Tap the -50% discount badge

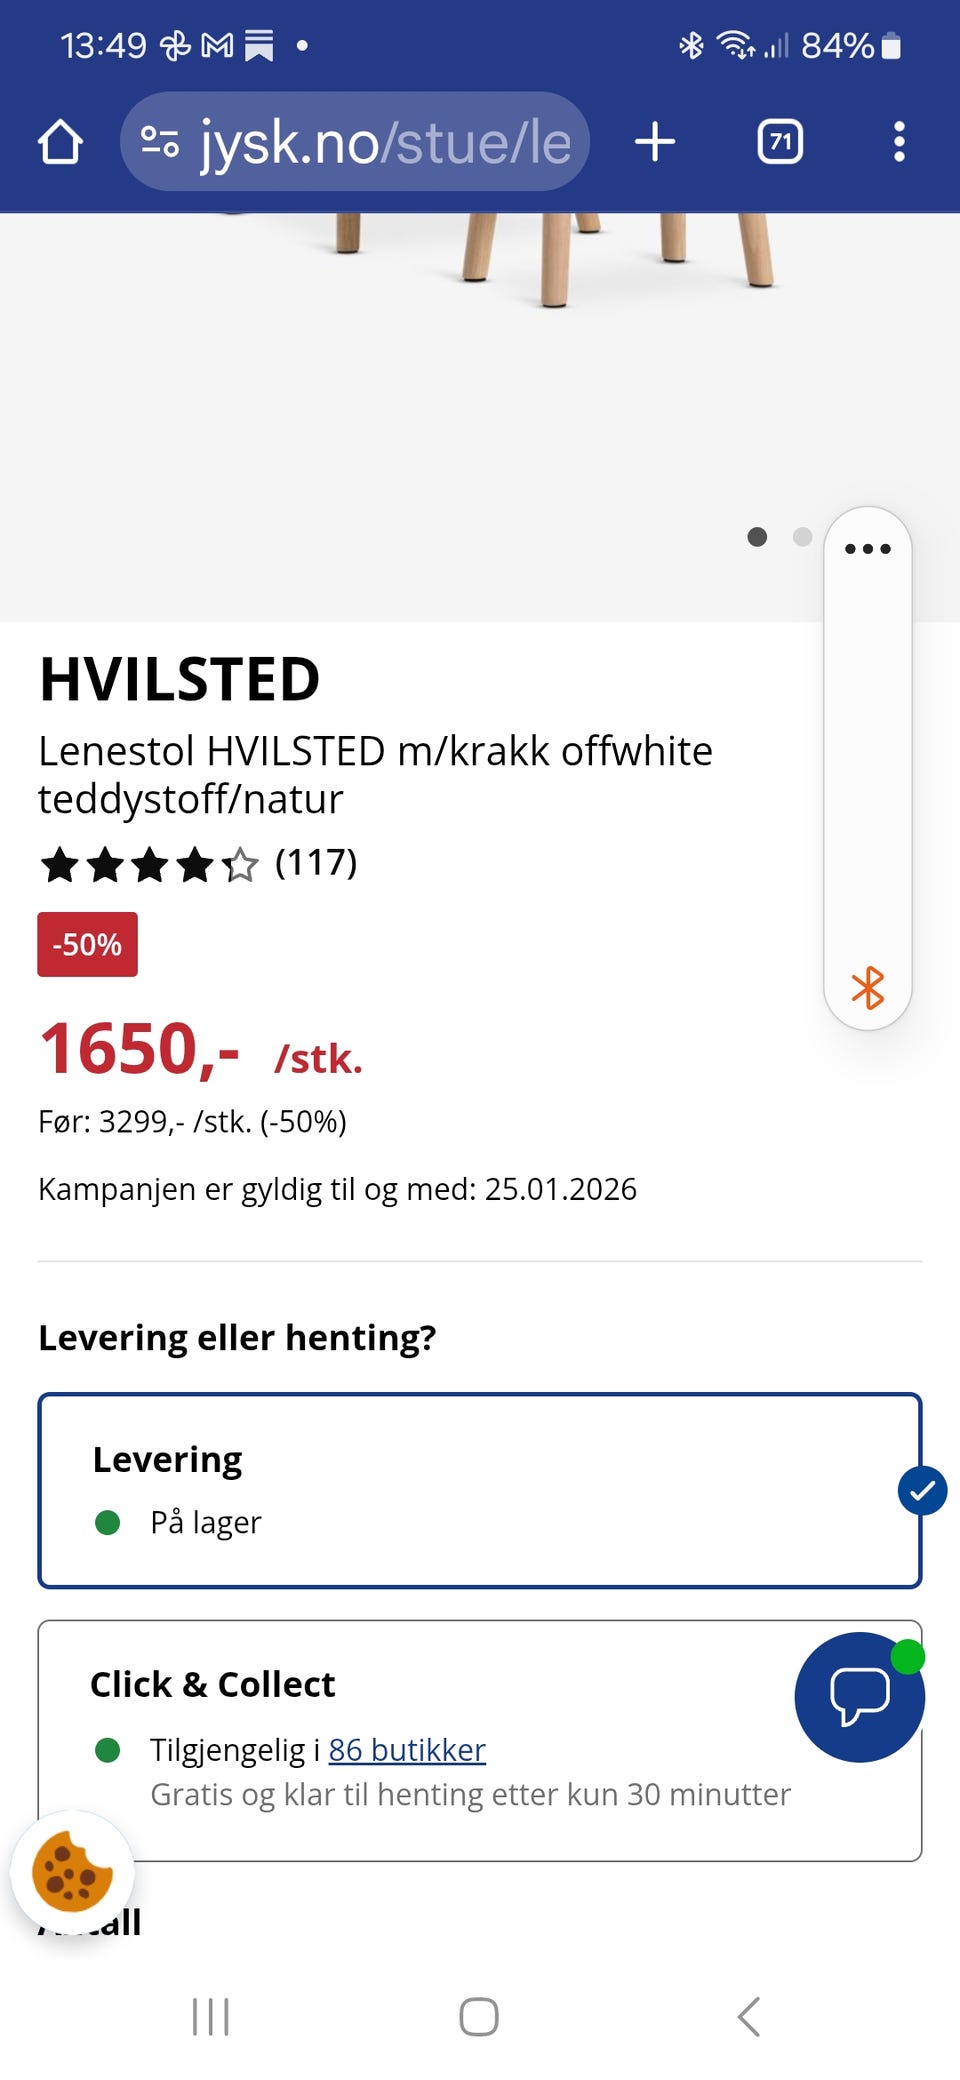click(x=87, y=943)
